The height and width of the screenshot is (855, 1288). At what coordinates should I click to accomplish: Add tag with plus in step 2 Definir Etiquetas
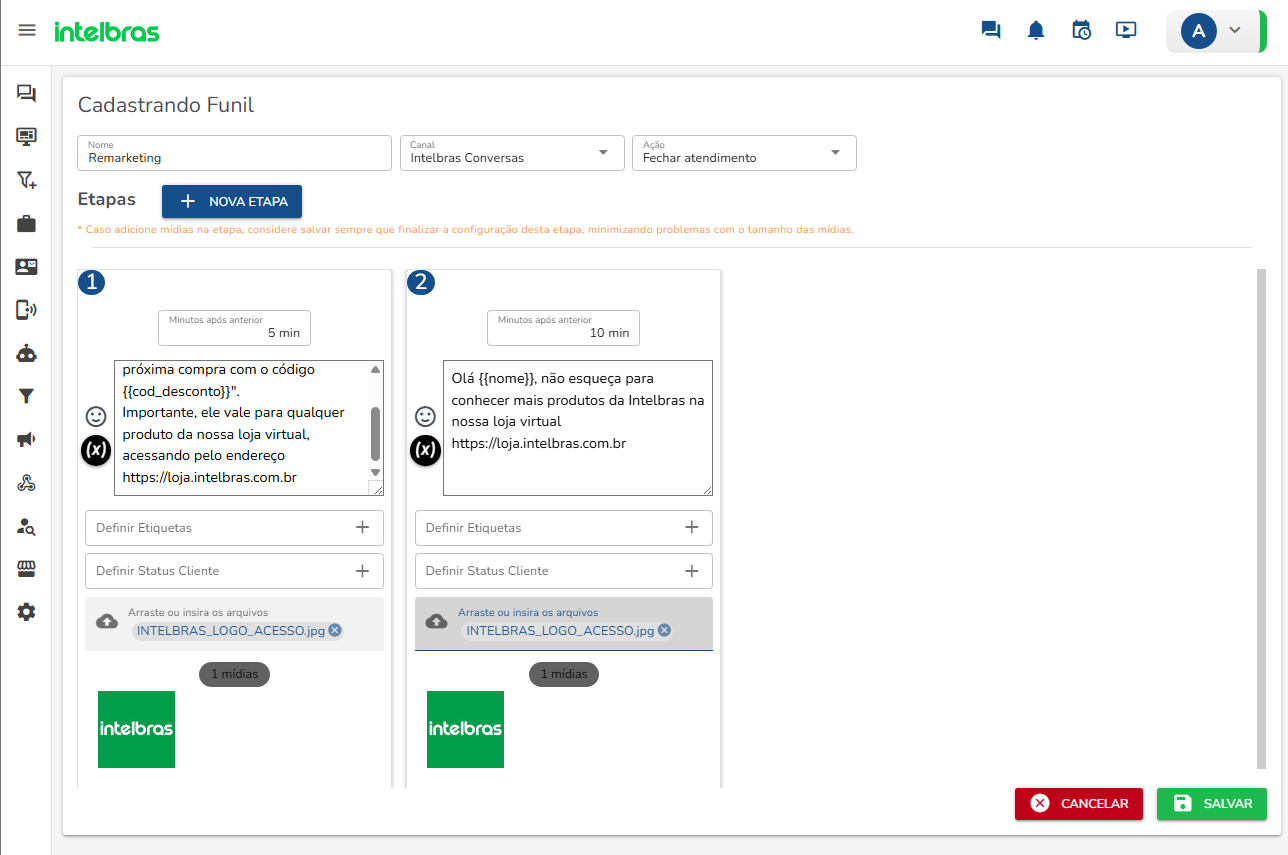click(691, 527)
